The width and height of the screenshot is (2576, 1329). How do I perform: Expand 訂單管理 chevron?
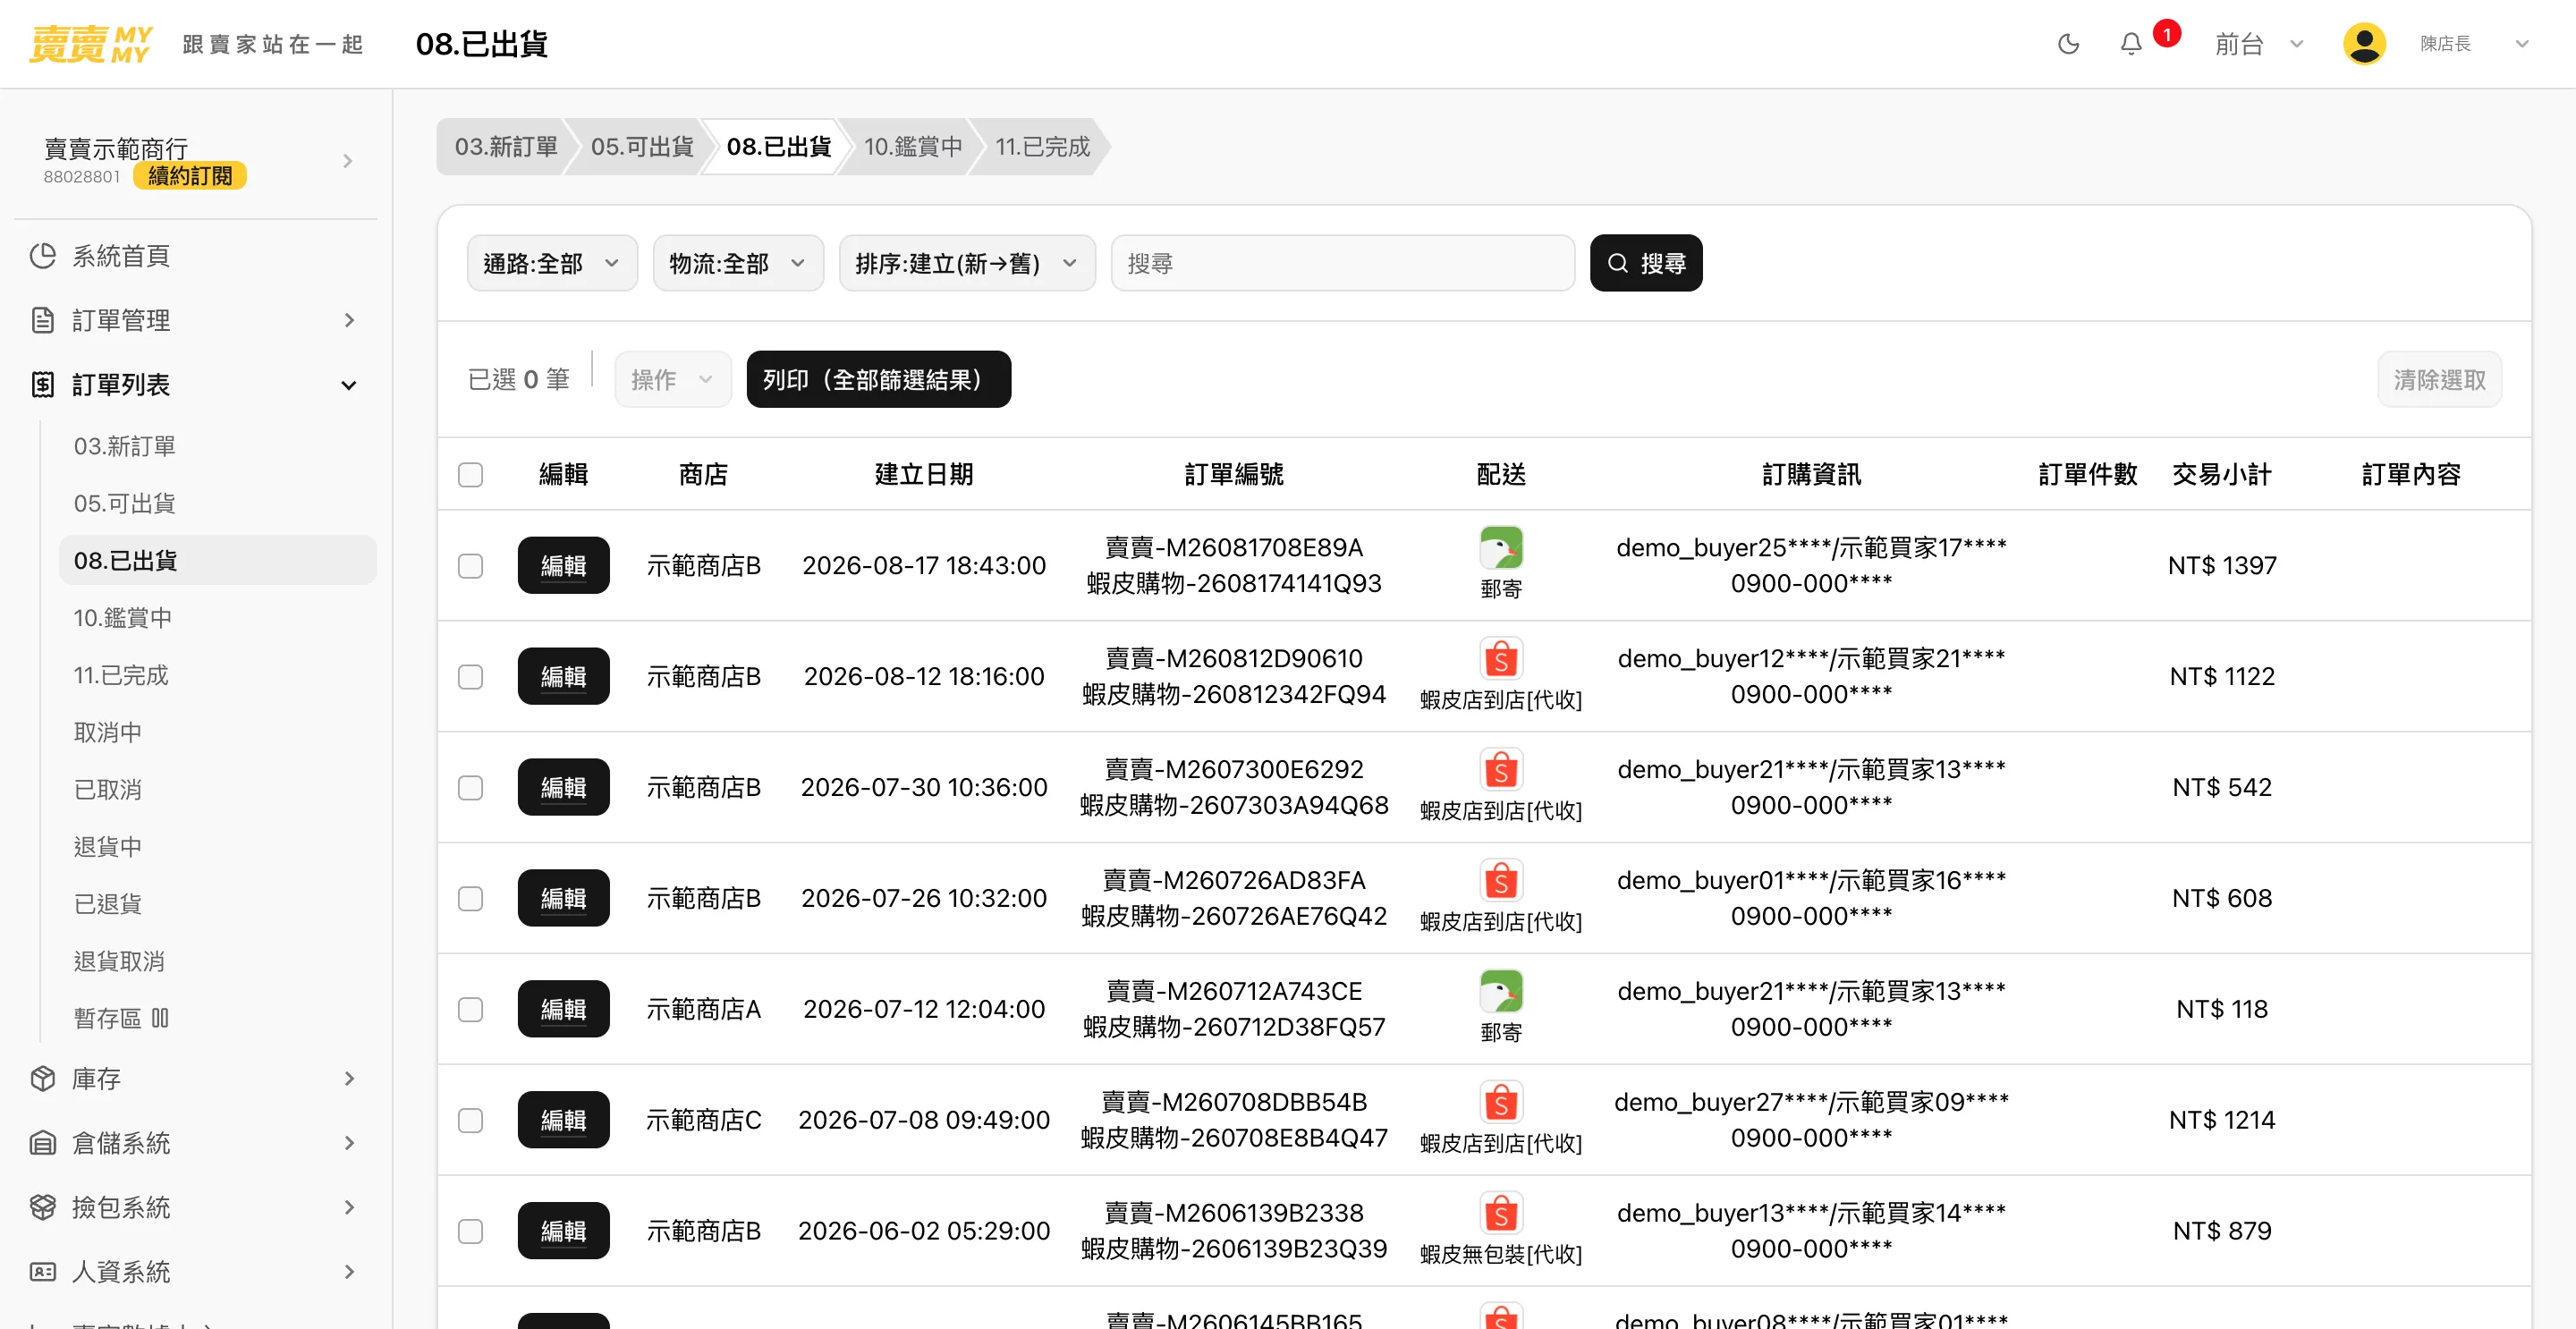point(349,320)
